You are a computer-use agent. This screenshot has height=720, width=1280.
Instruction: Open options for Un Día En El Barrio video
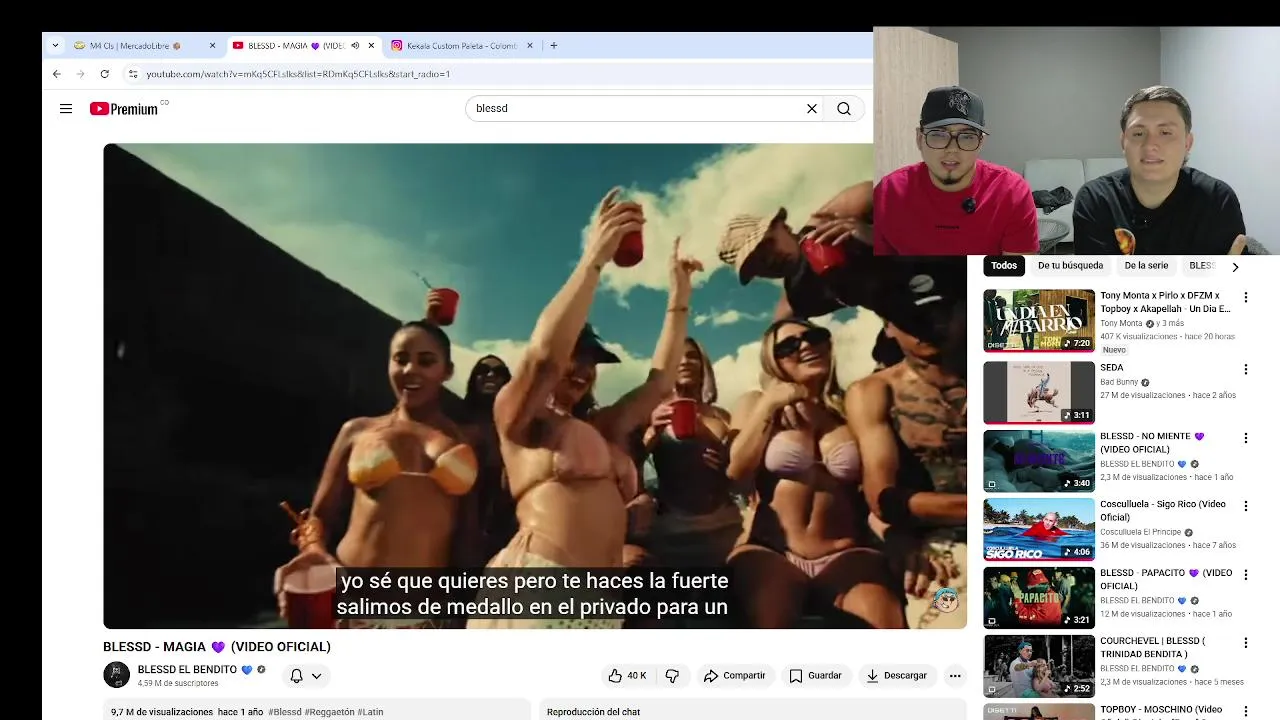(x=1246, y=297)
